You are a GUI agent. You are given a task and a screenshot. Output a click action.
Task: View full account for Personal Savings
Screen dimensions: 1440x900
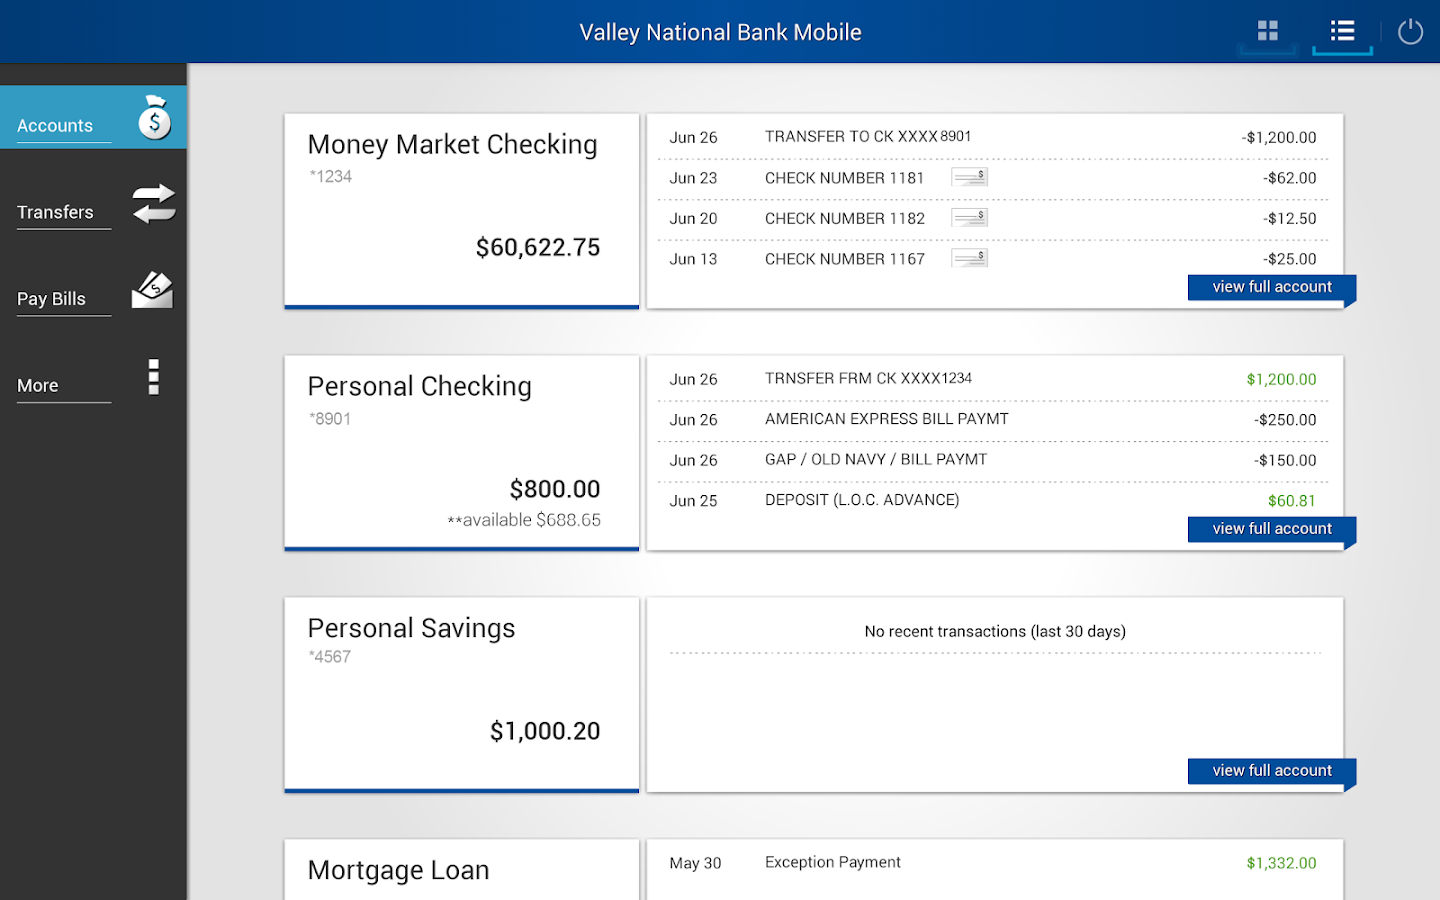pos(1271,770)
